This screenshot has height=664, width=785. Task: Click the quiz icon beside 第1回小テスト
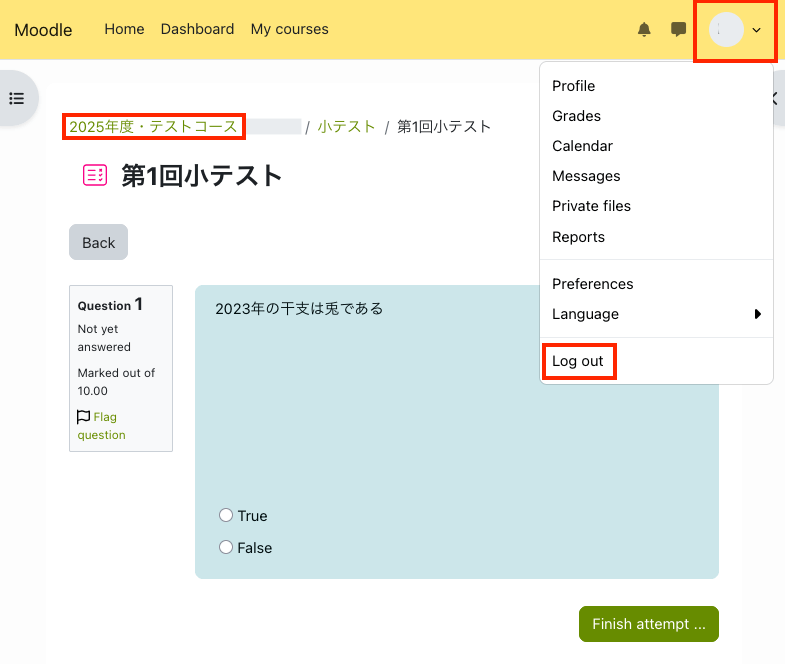pyautogui.click(x=95, y=176)
